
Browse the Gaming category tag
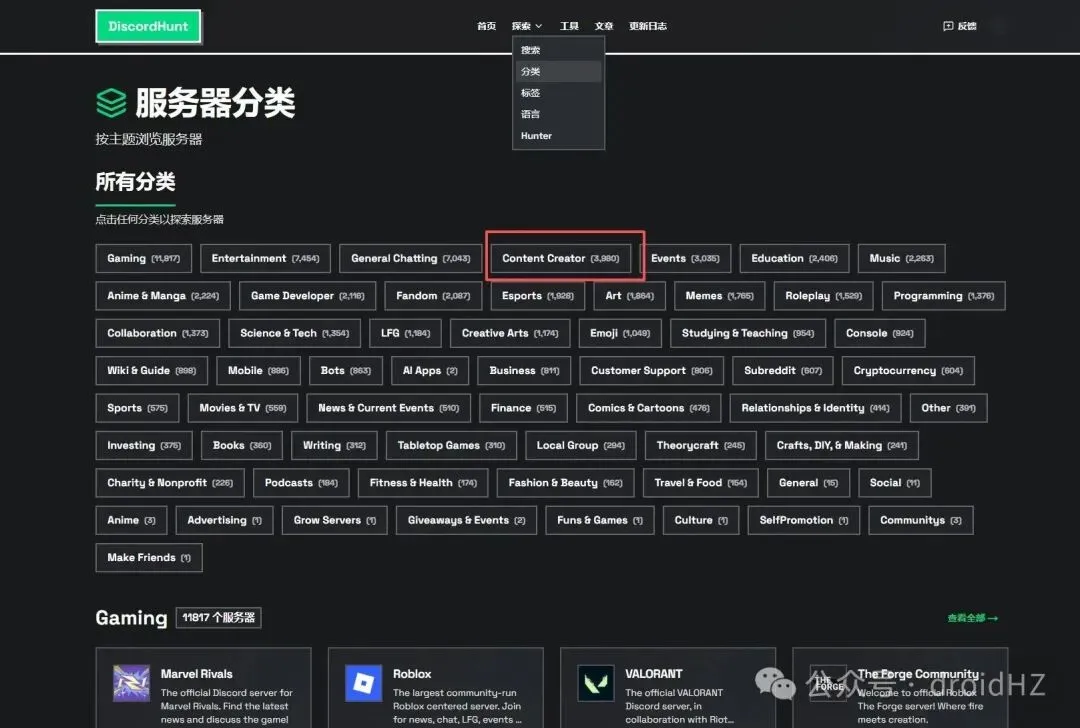[143, 258]
